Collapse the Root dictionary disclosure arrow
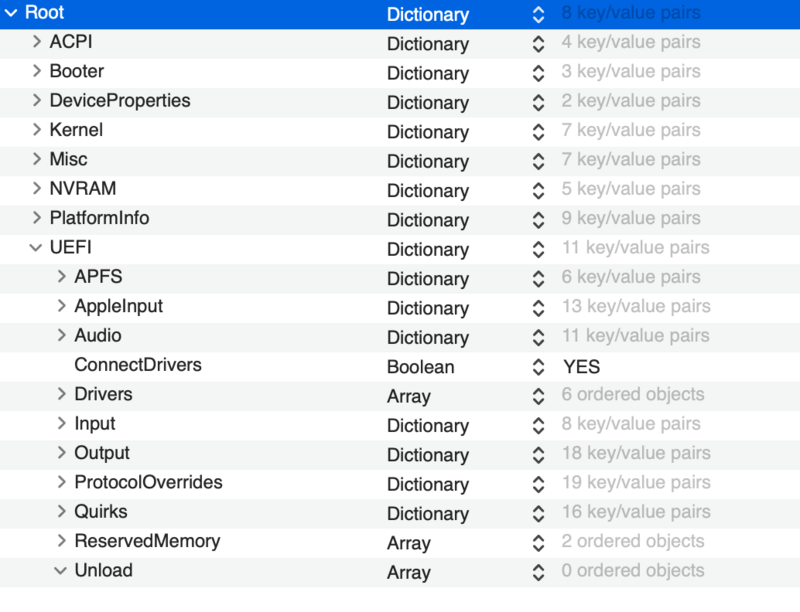Image resolution: width=800 pixels, height=612 pixels. [x=11, y=14]
